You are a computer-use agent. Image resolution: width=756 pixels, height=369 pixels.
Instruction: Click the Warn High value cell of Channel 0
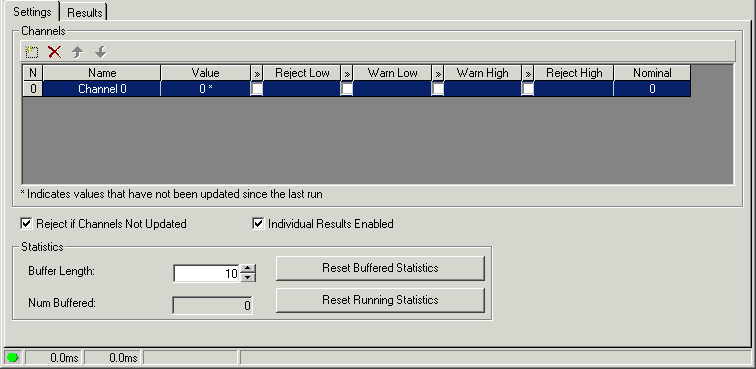483,89
